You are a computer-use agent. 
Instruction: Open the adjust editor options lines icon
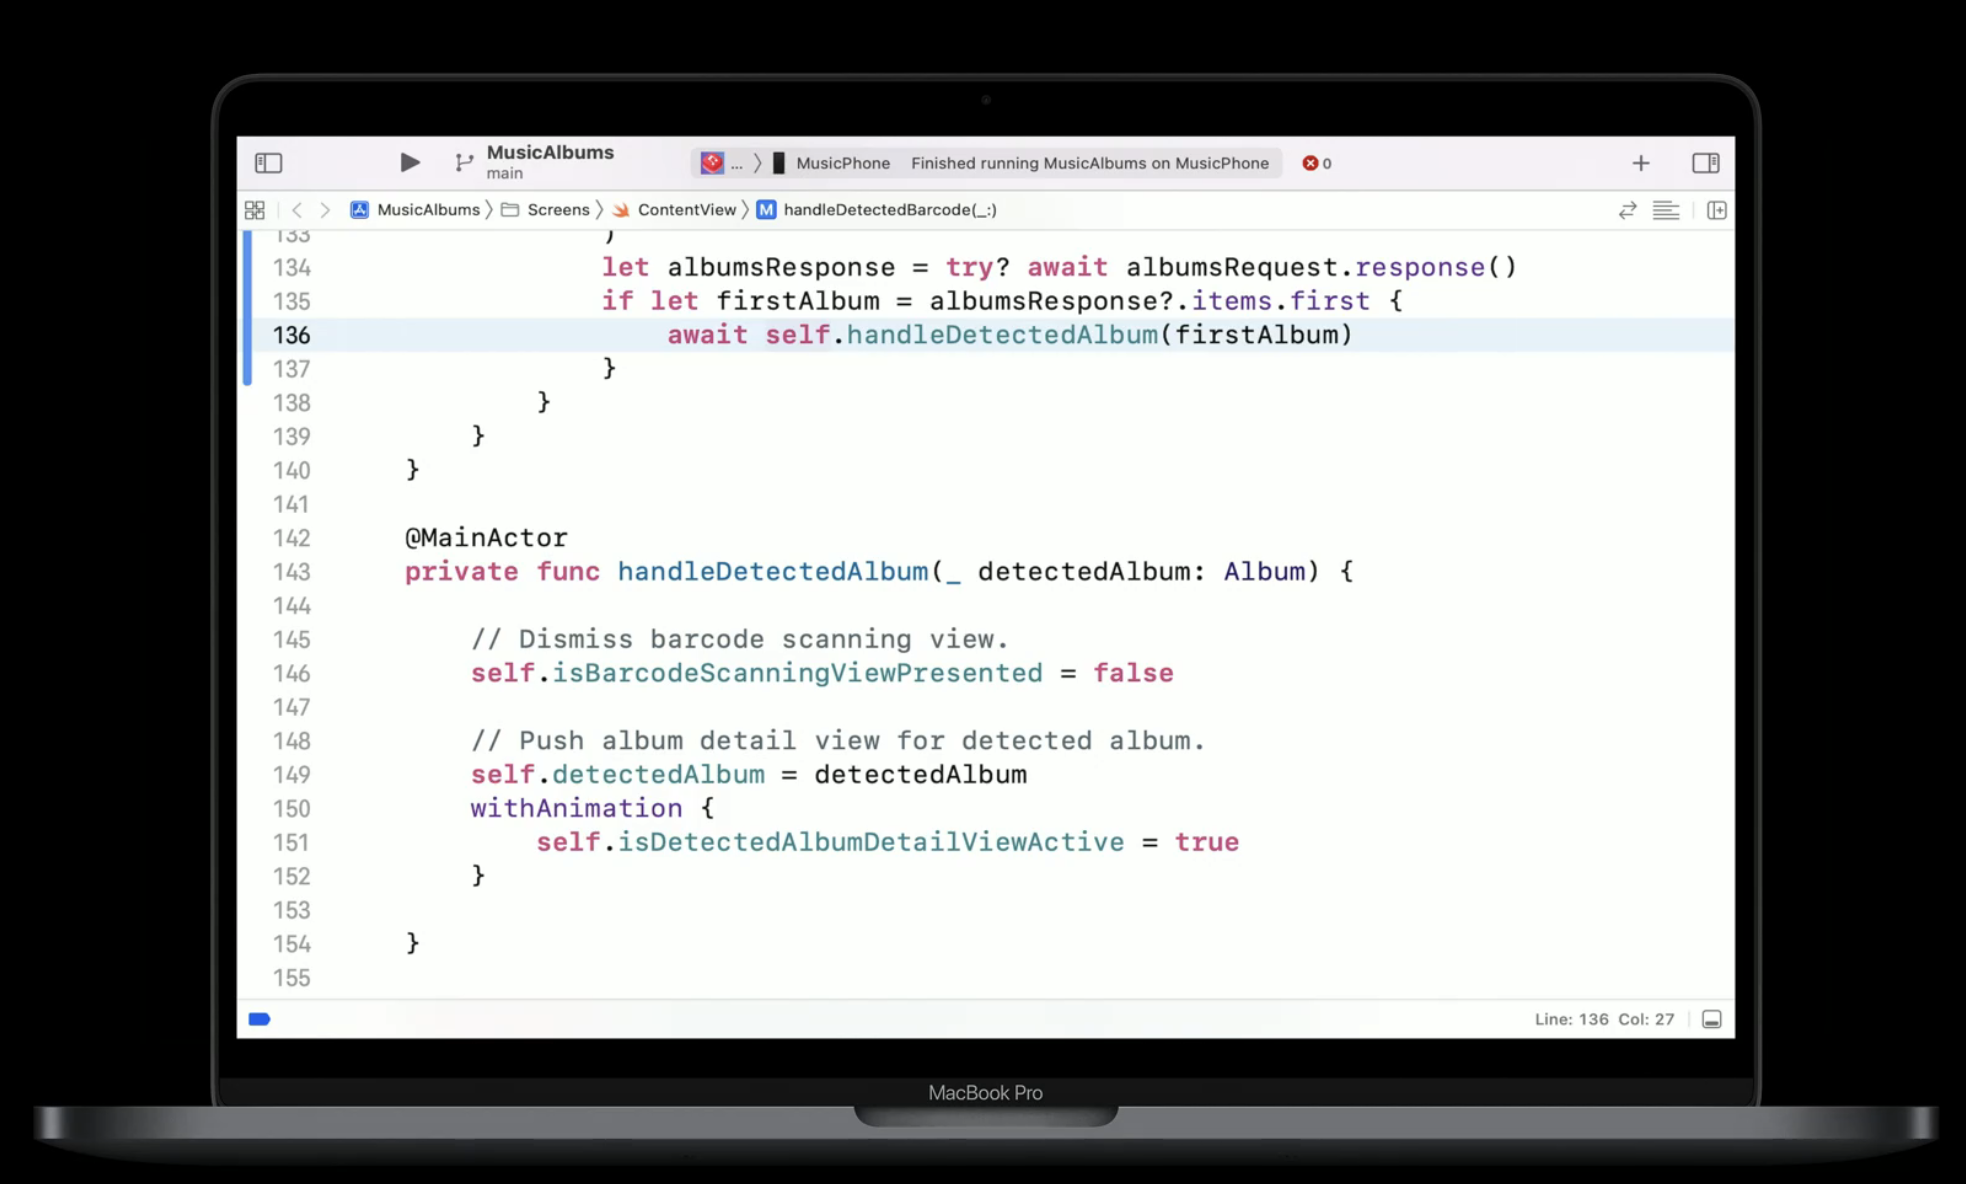pyautogui.click(x=1665, y=210)
